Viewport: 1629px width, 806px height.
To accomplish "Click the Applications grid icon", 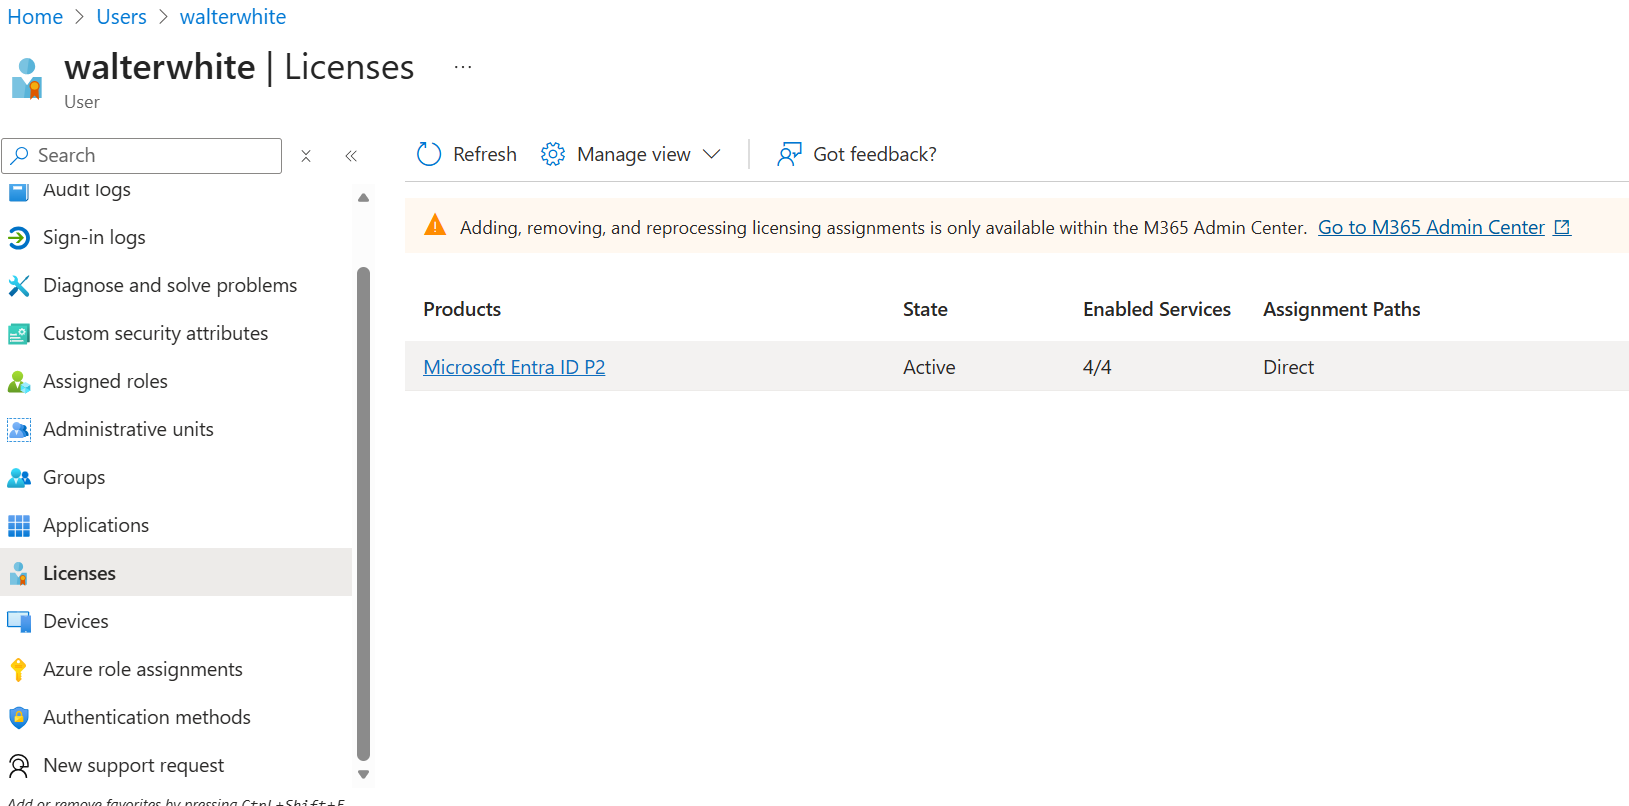I will coord(19,526).
